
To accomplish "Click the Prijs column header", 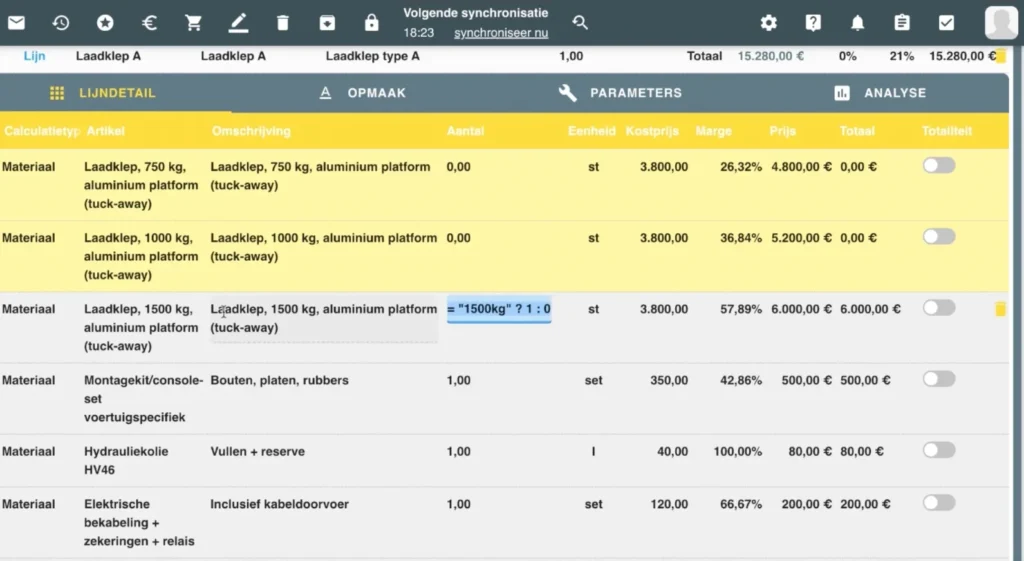I will pyautogui.click(x=782, y=131).
